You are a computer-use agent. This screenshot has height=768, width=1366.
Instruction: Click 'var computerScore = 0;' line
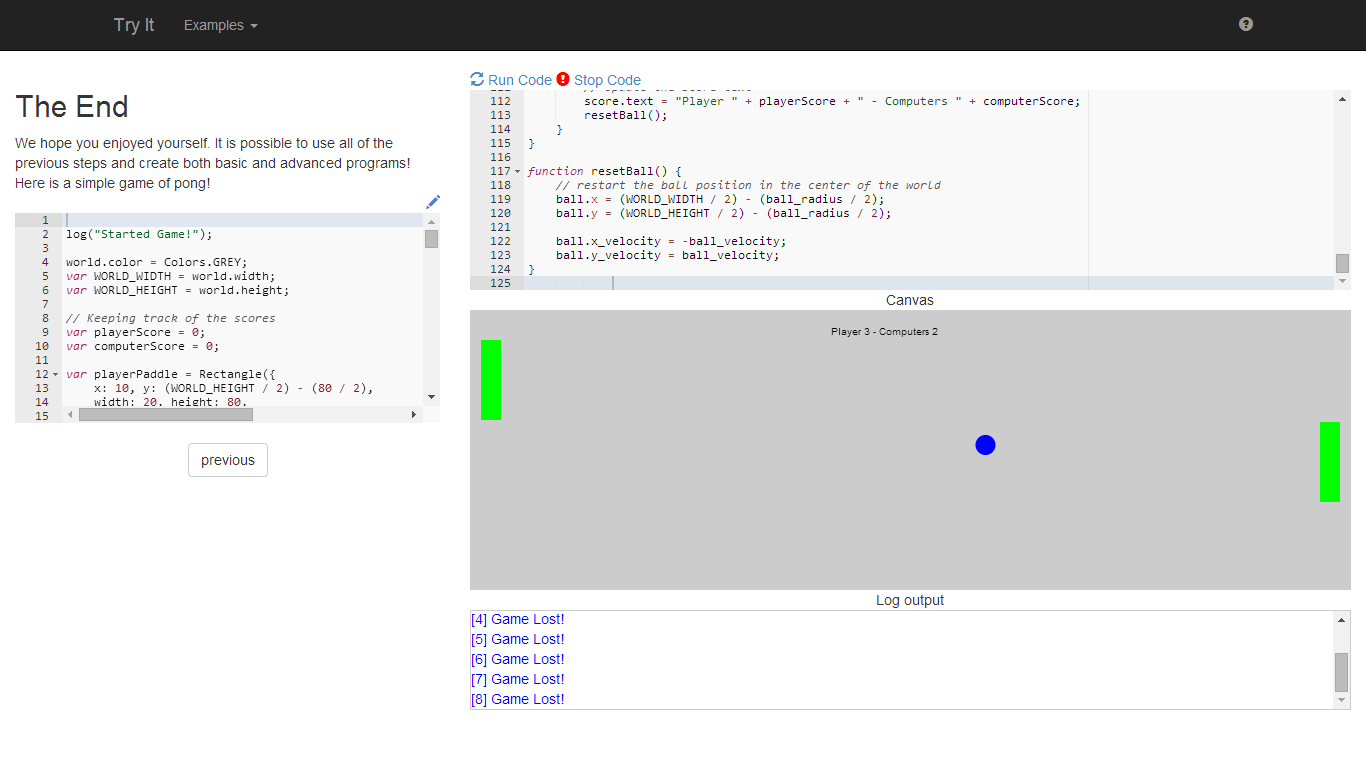[x=142, y=346]
